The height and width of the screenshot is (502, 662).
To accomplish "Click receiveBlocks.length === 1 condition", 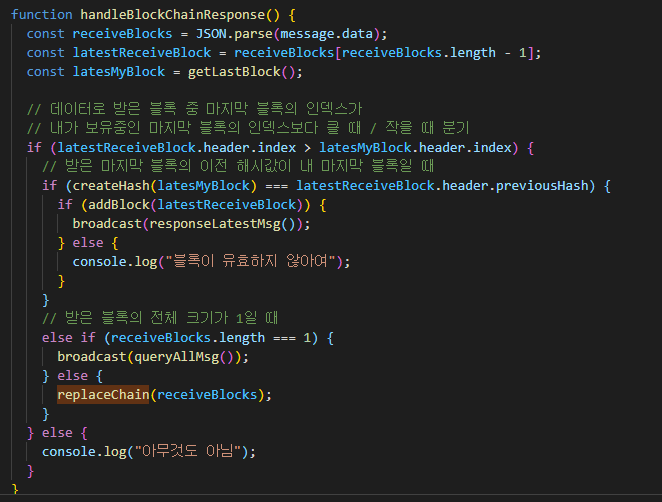I will tap(211, 338).
